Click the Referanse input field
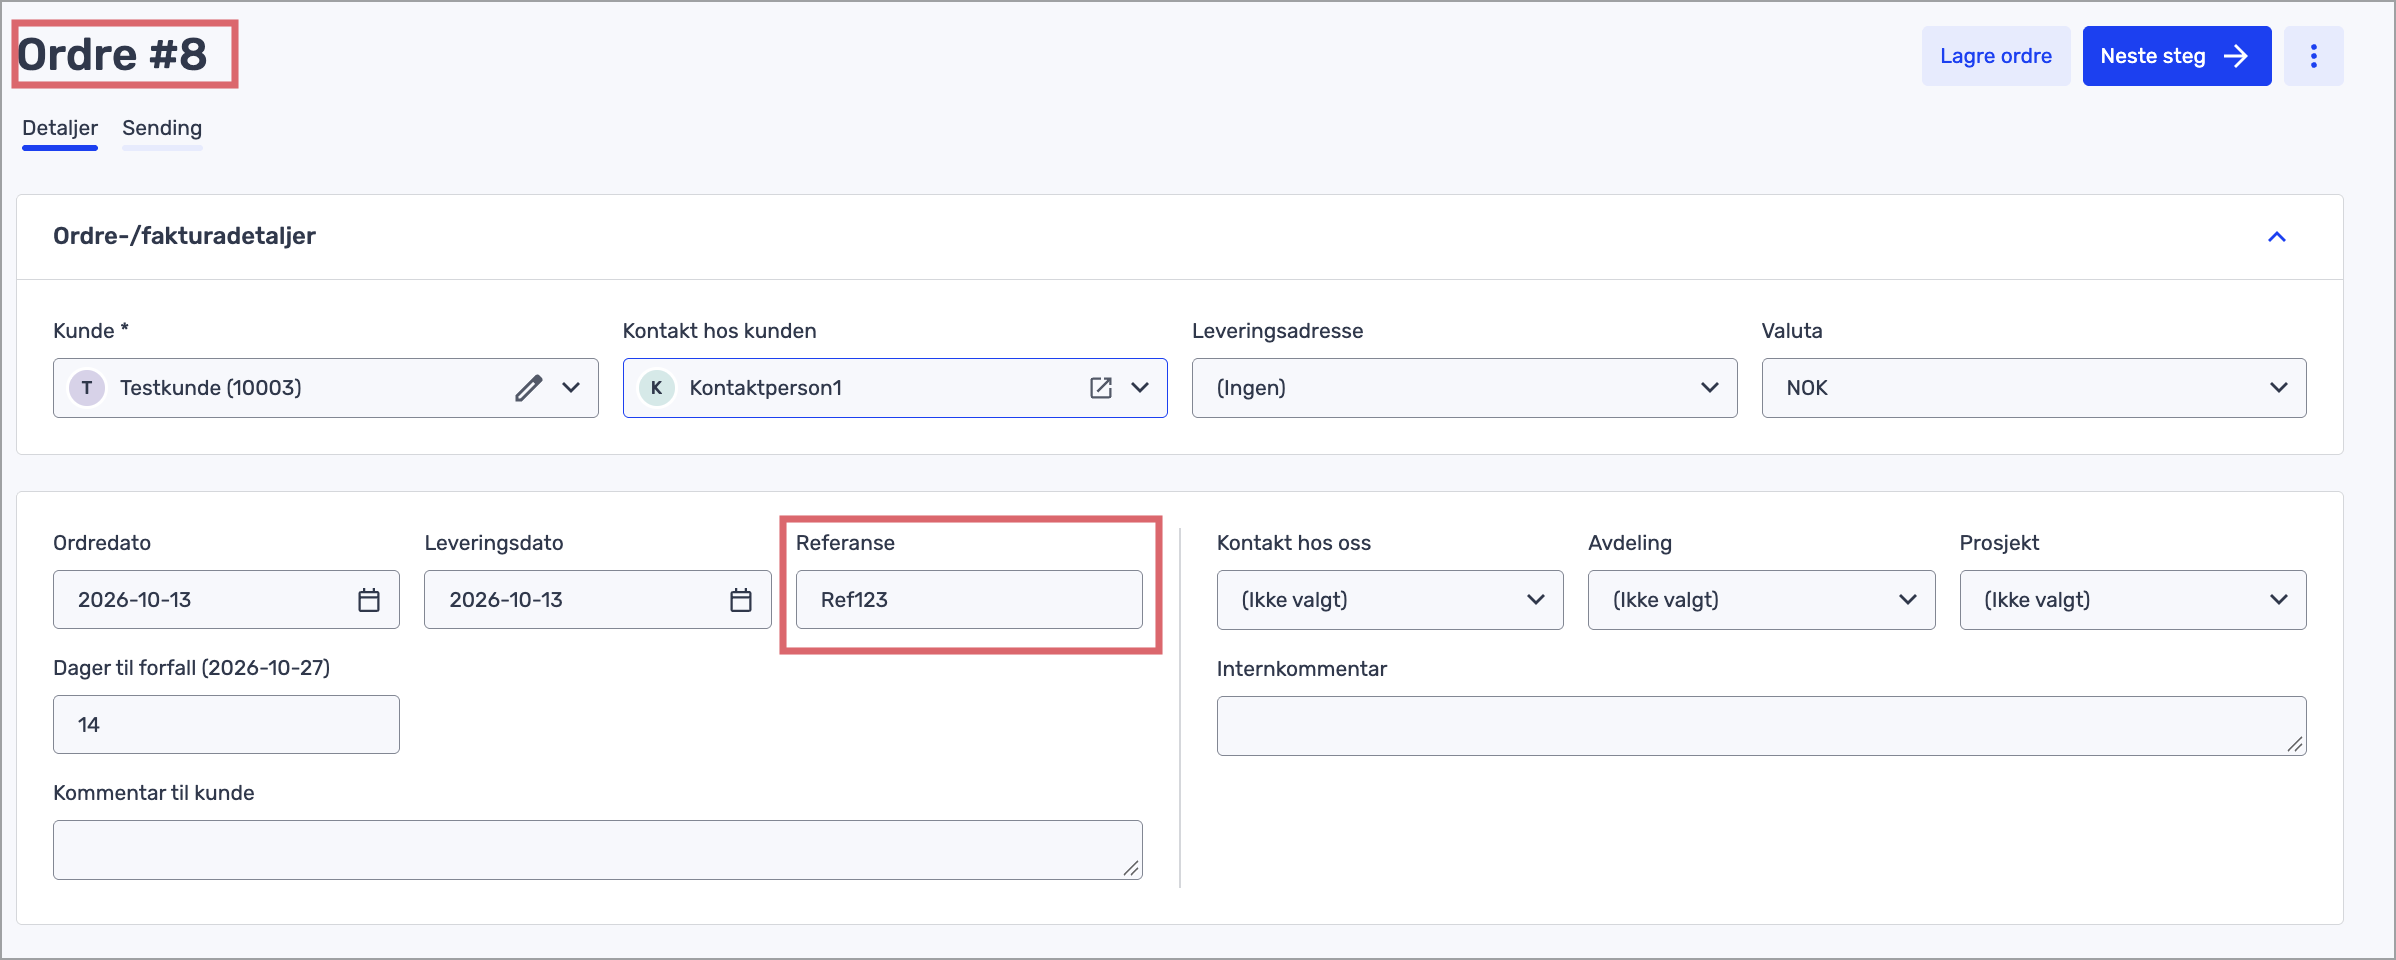This screenshot has width=2396, height=960. click(x=968, y=600)
